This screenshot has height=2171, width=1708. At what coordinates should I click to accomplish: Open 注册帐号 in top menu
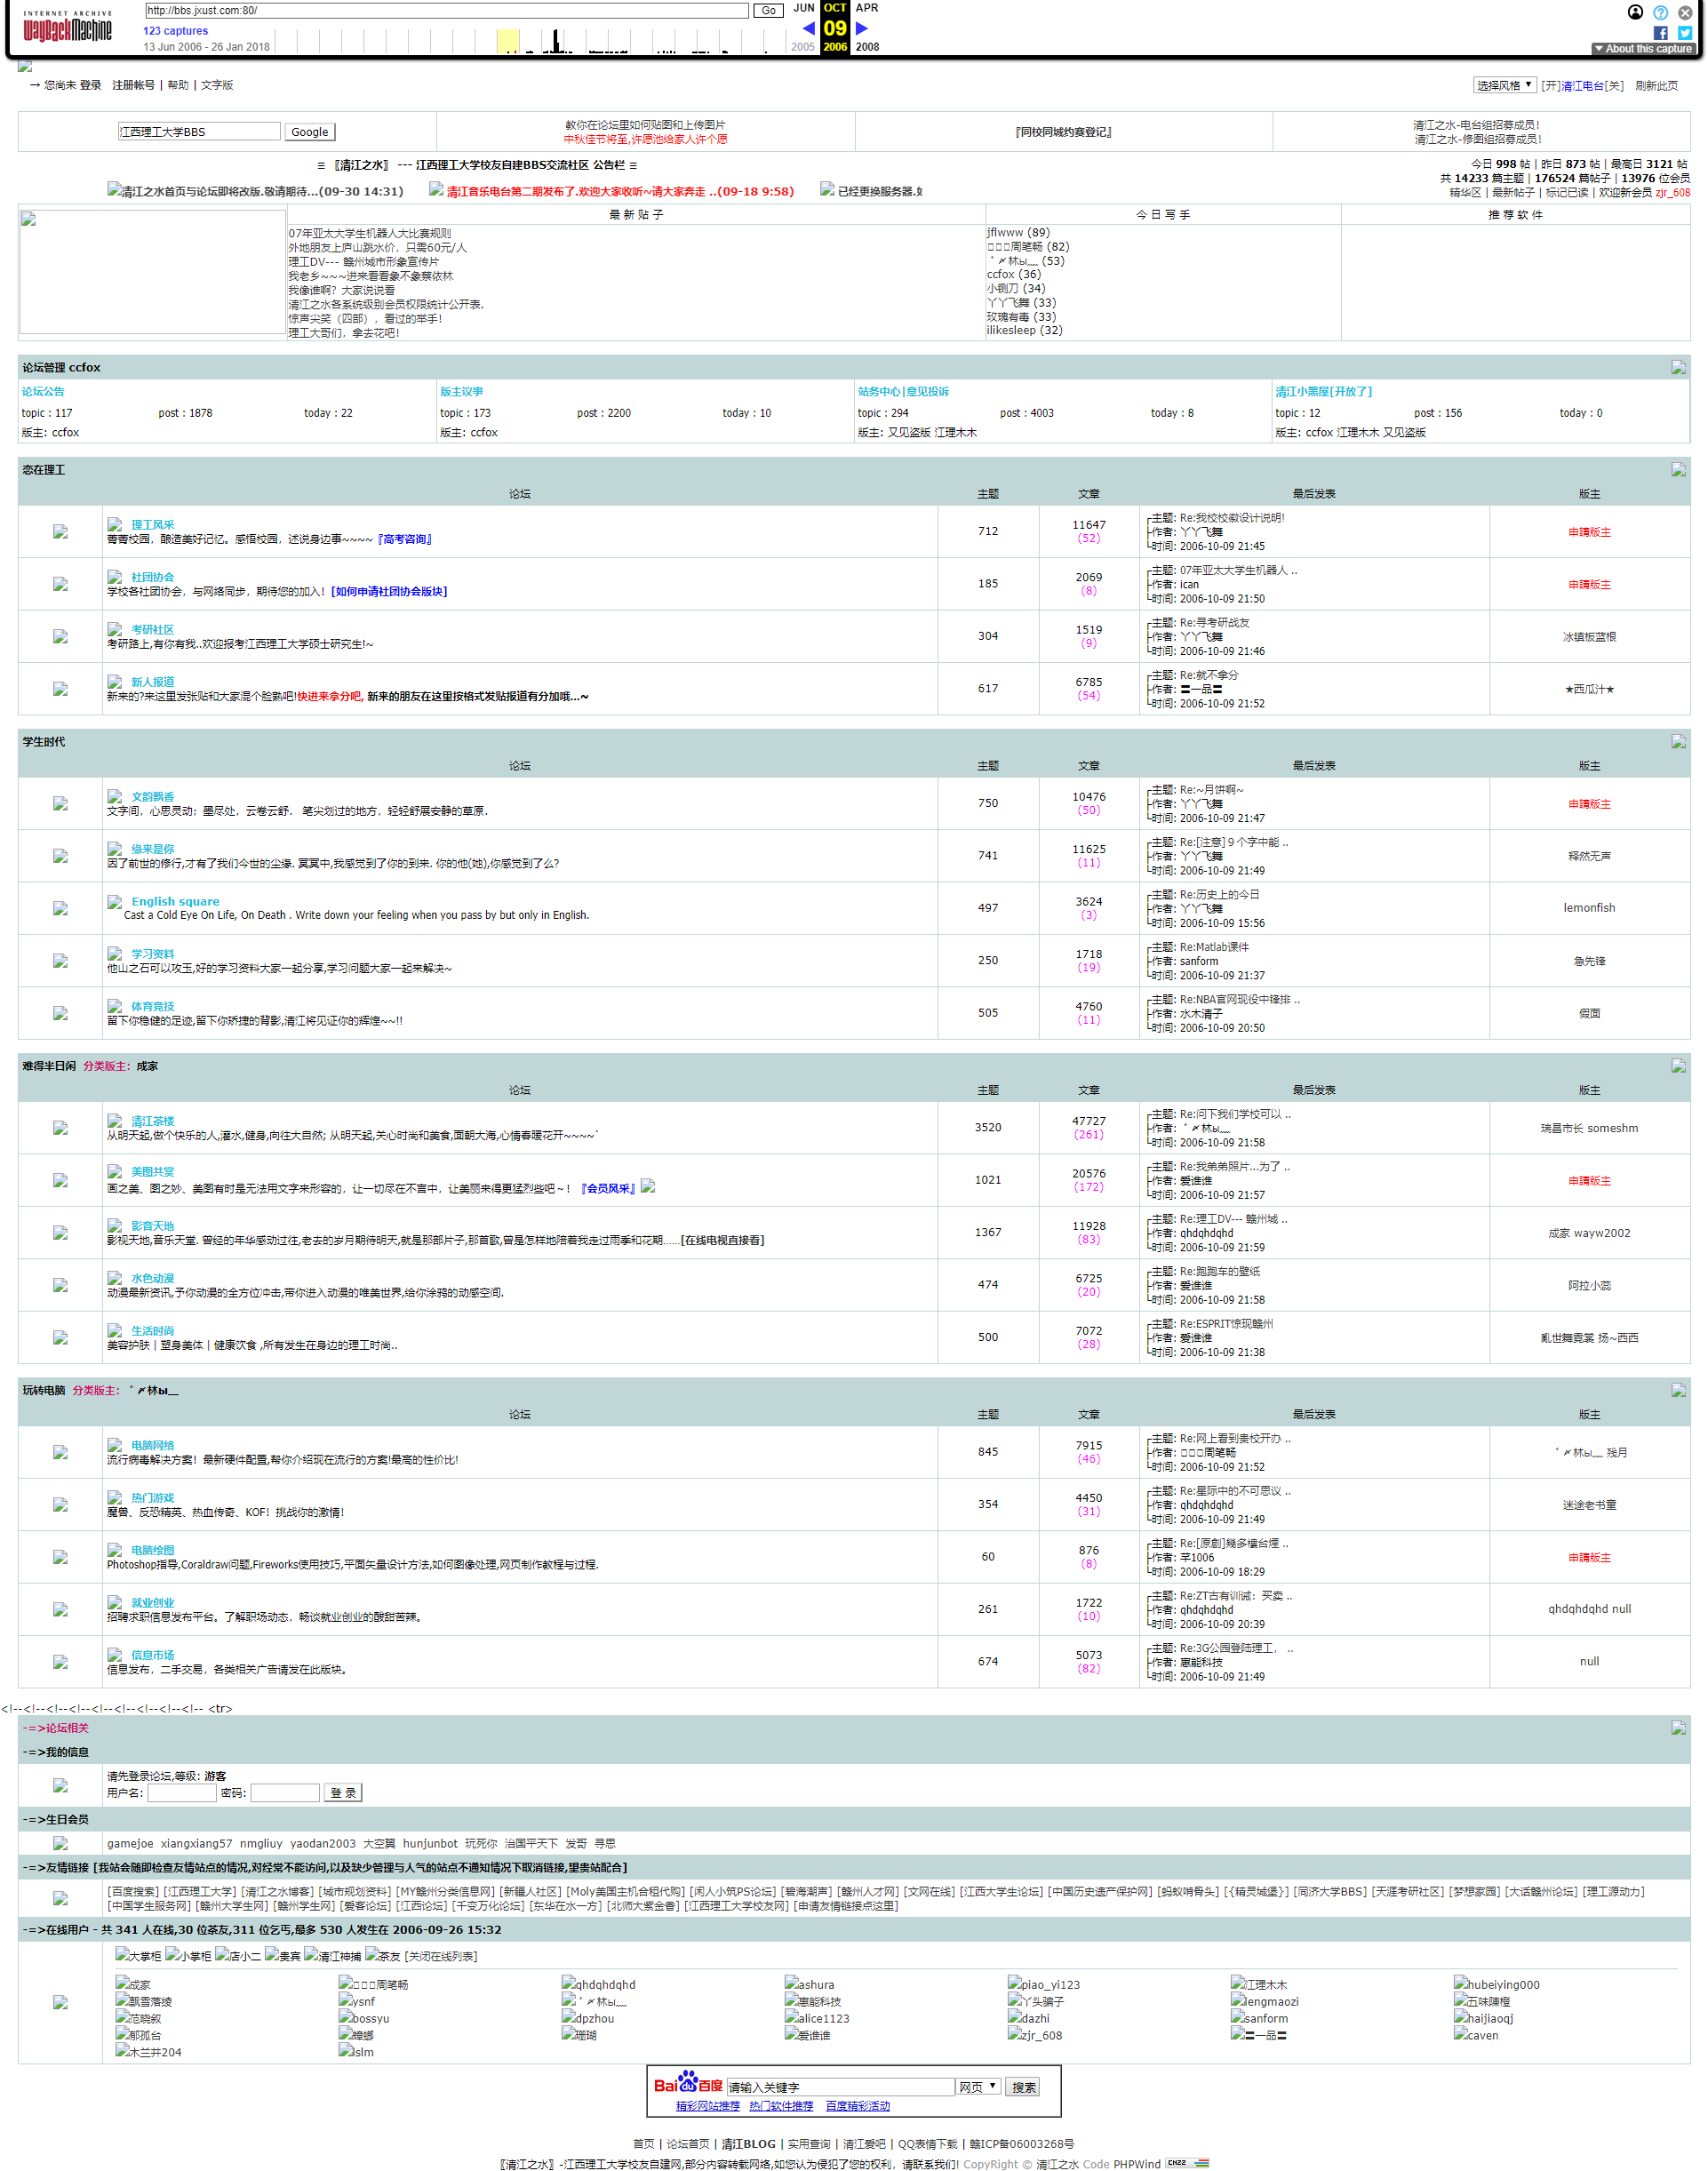pyautogui.click(x=133, y=85)
